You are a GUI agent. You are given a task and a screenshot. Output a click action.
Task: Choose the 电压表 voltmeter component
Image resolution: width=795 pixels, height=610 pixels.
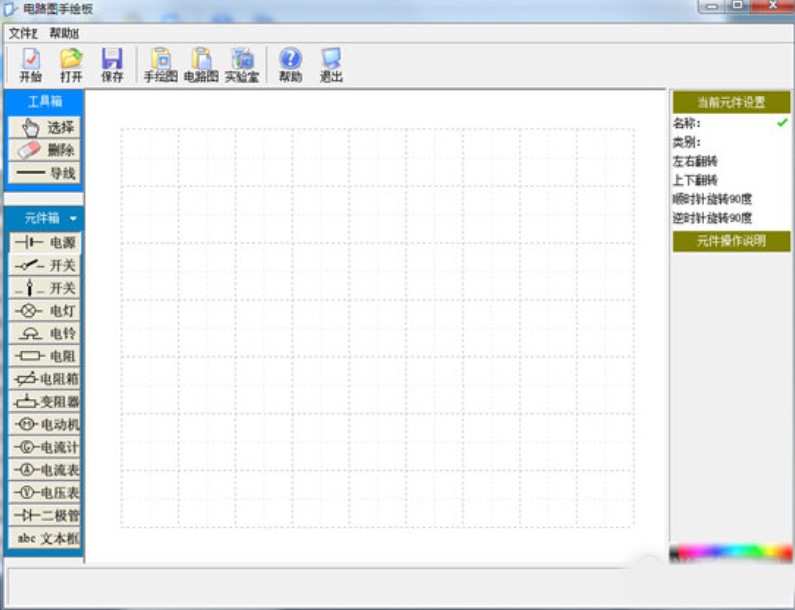coord(45,492)
